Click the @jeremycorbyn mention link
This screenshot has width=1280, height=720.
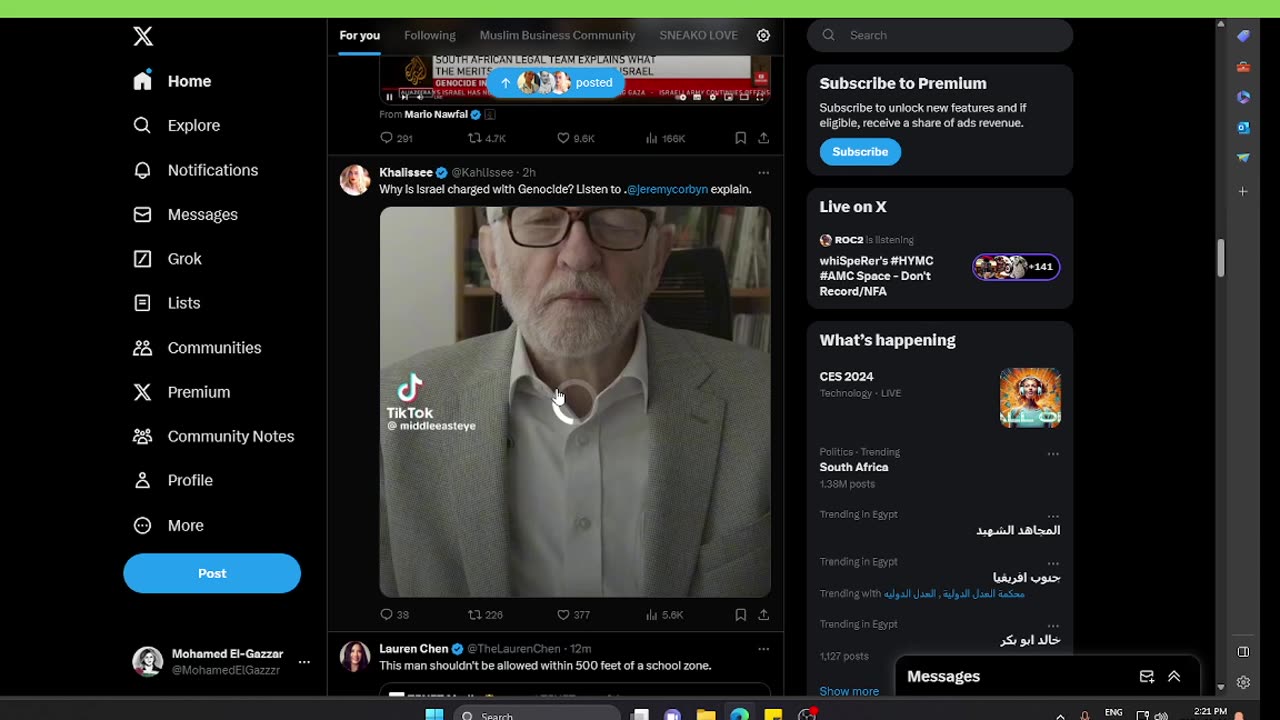click(x=667, y=189)
